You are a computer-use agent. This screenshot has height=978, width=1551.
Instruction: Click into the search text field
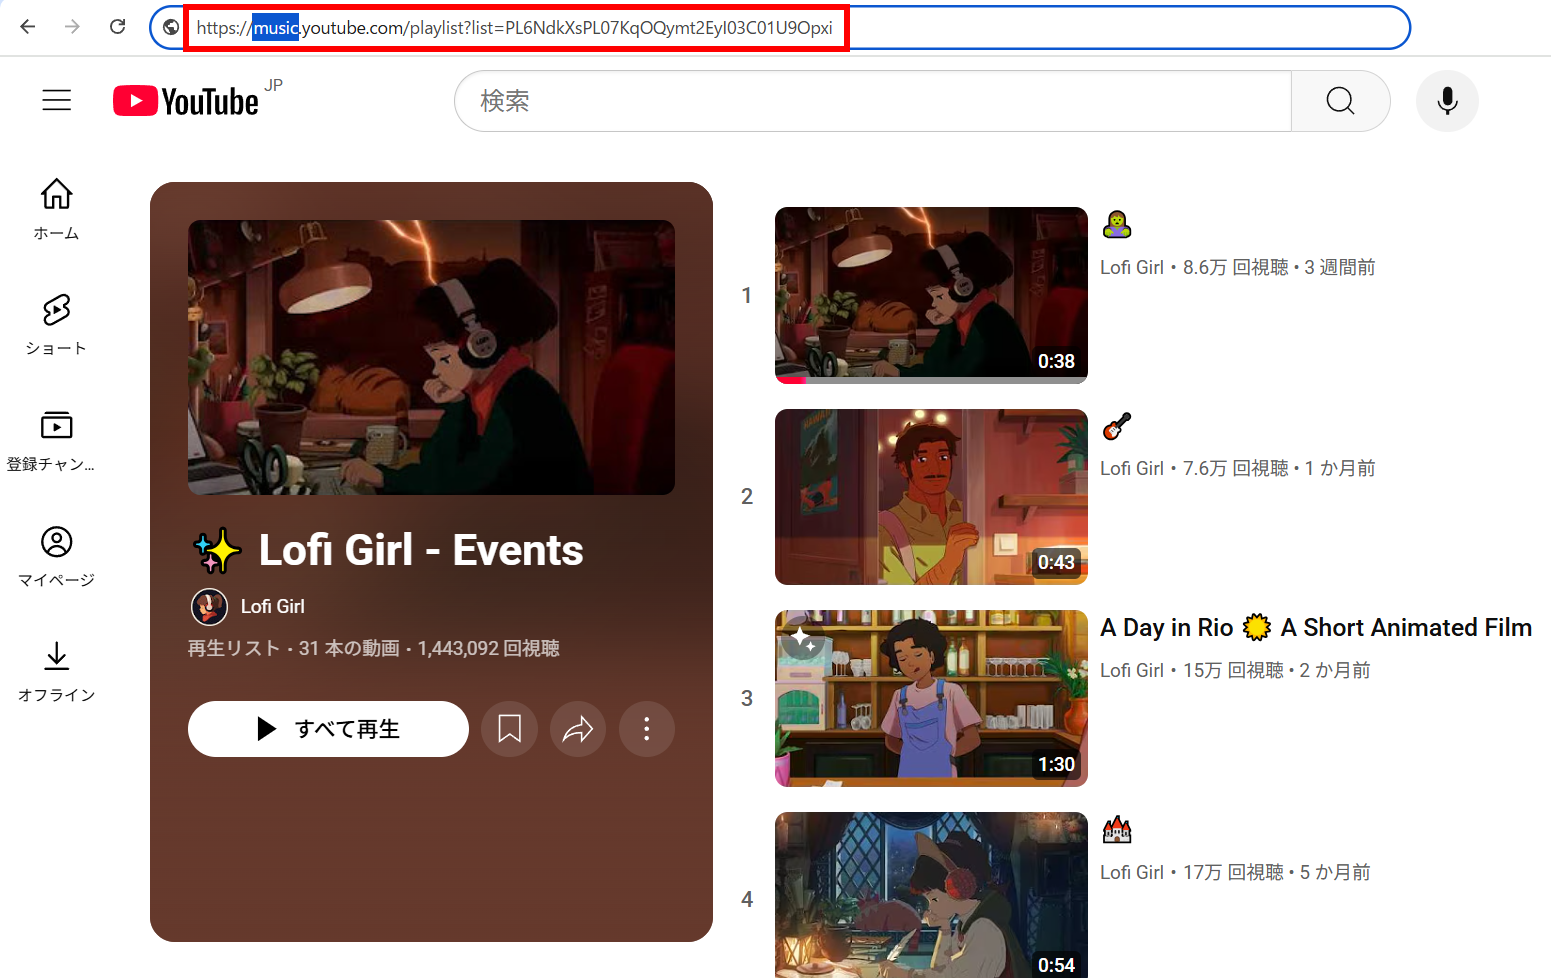pyautogui.click(x=872, y=101)
